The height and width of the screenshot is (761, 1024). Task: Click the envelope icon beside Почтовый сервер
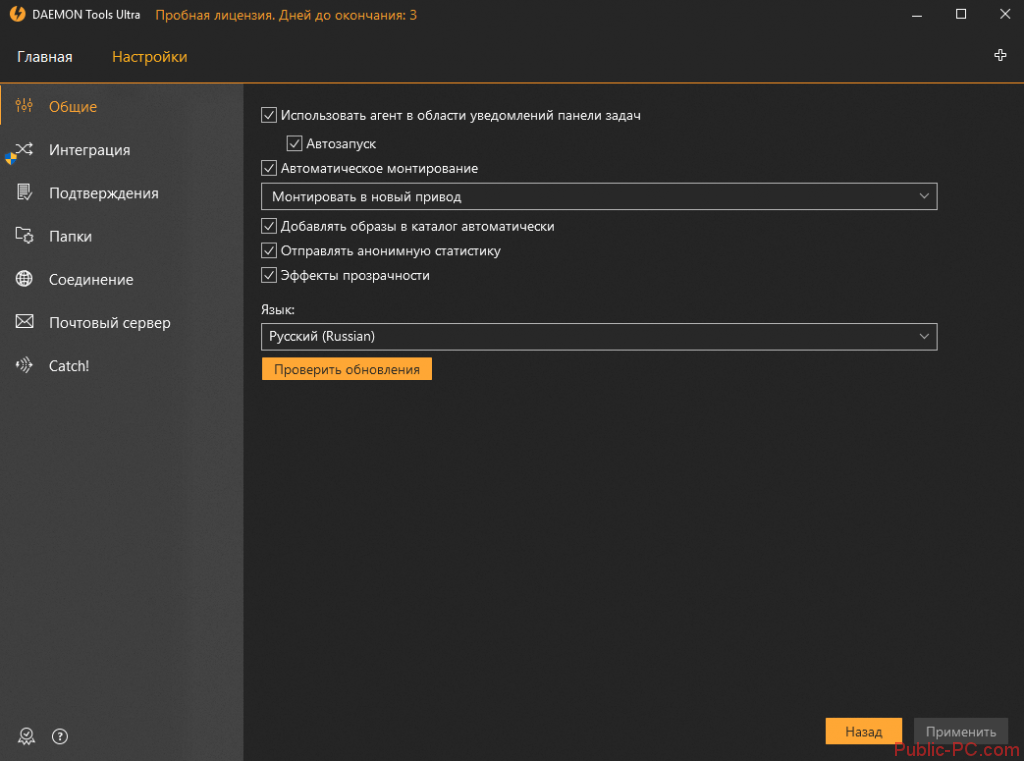click(x=25, y=323)
